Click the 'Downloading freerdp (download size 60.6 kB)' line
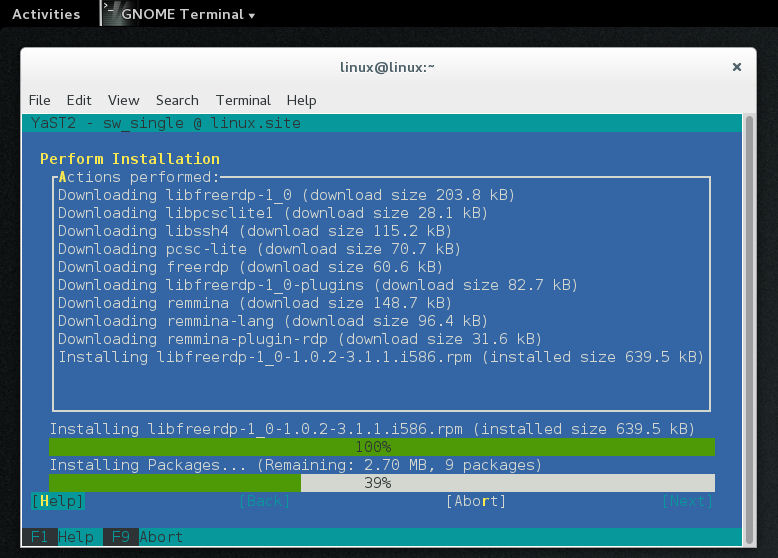 [x=251, y=267]
